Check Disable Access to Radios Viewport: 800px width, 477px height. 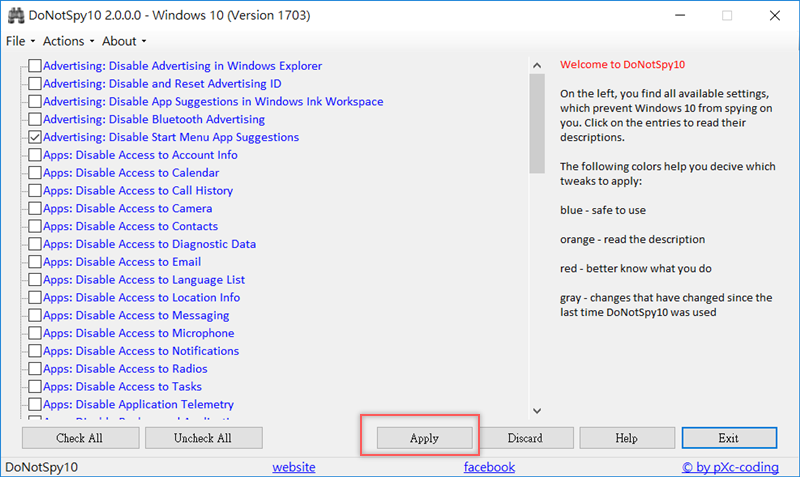point(35,369)
